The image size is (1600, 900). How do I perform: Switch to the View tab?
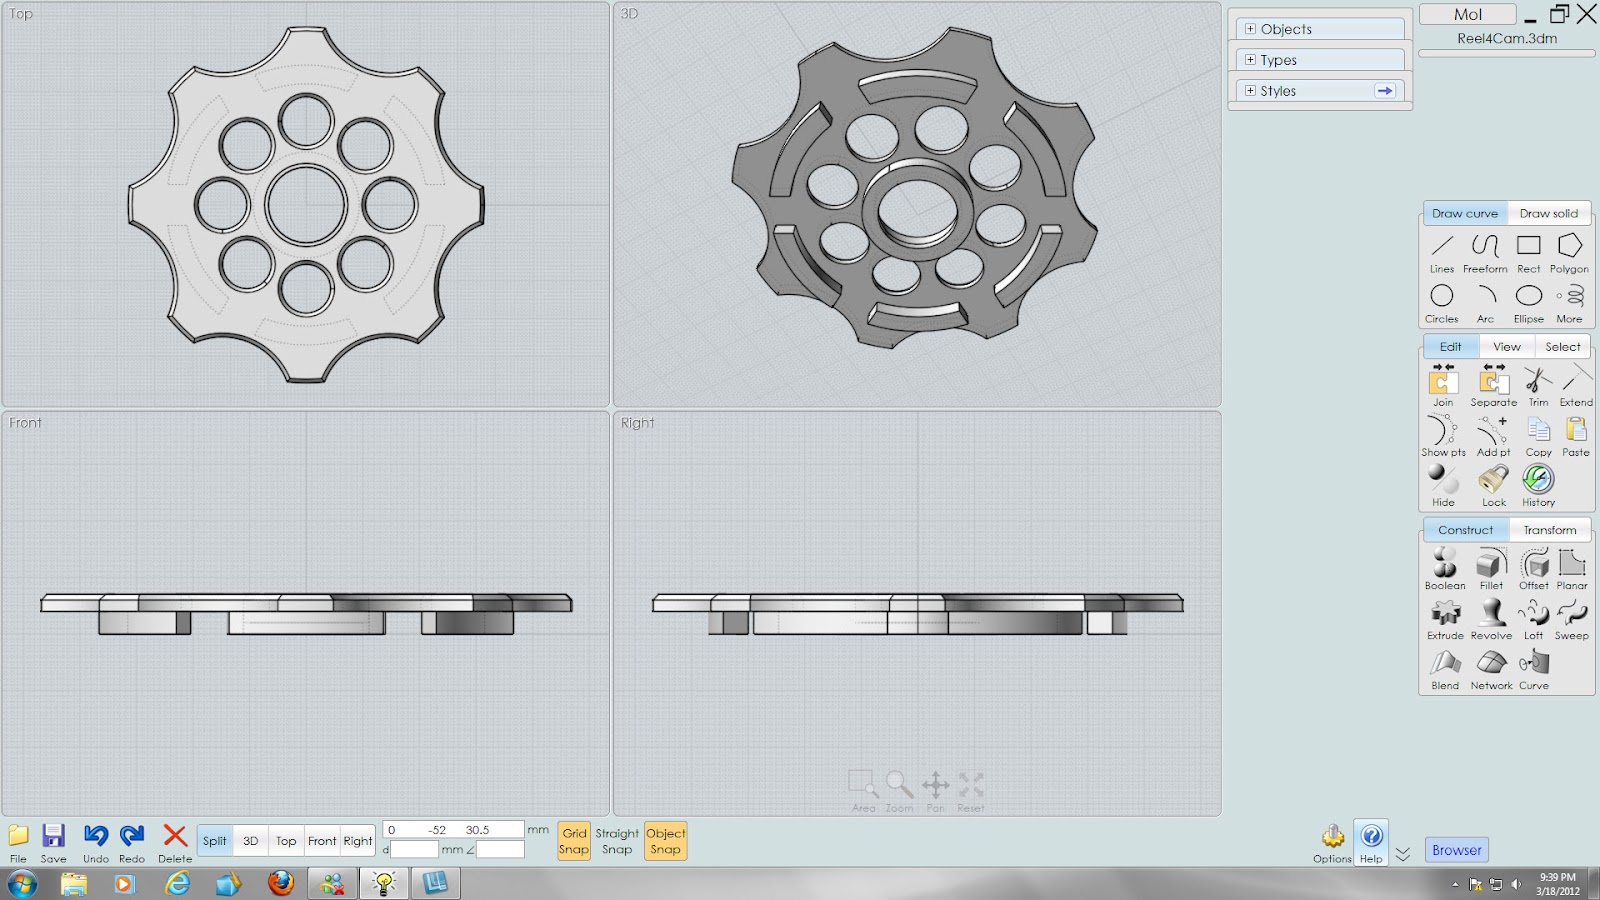[x=1507, y=347]
